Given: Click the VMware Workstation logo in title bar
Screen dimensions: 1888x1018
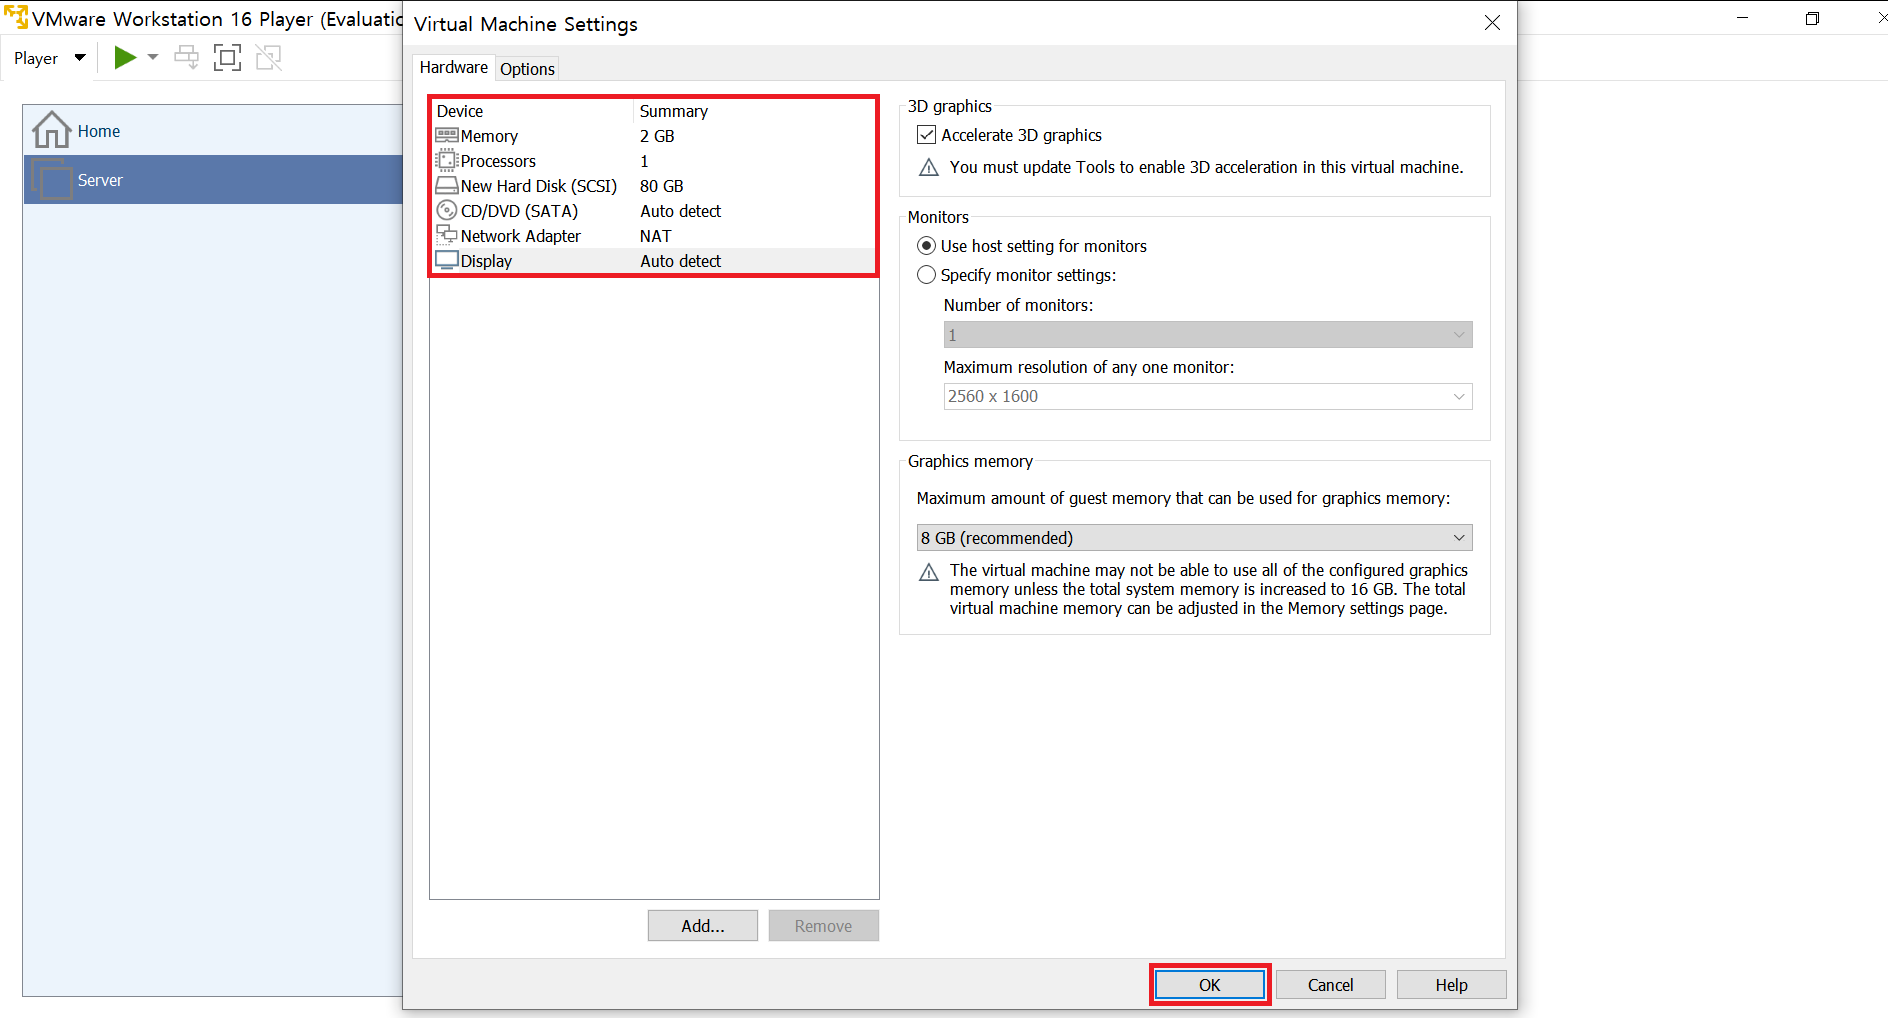Looking at the screenshot, I should tap(16, 17).
